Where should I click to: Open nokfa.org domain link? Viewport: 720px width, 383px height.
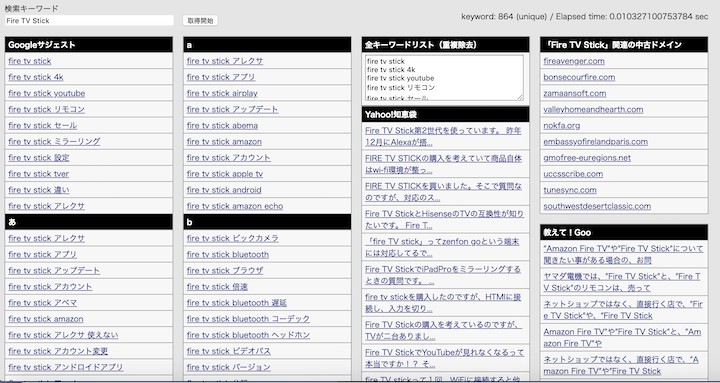(x=562, y=125)
